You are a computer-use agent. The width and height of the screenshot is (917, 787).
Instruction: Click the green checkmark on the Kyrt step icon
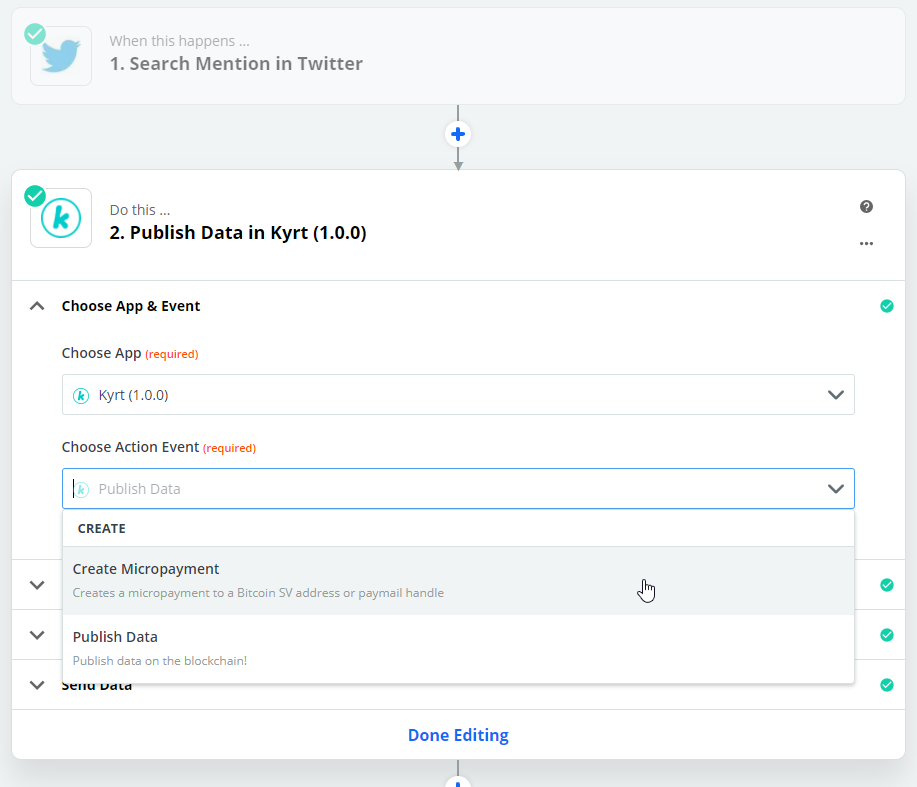point(35,196)
